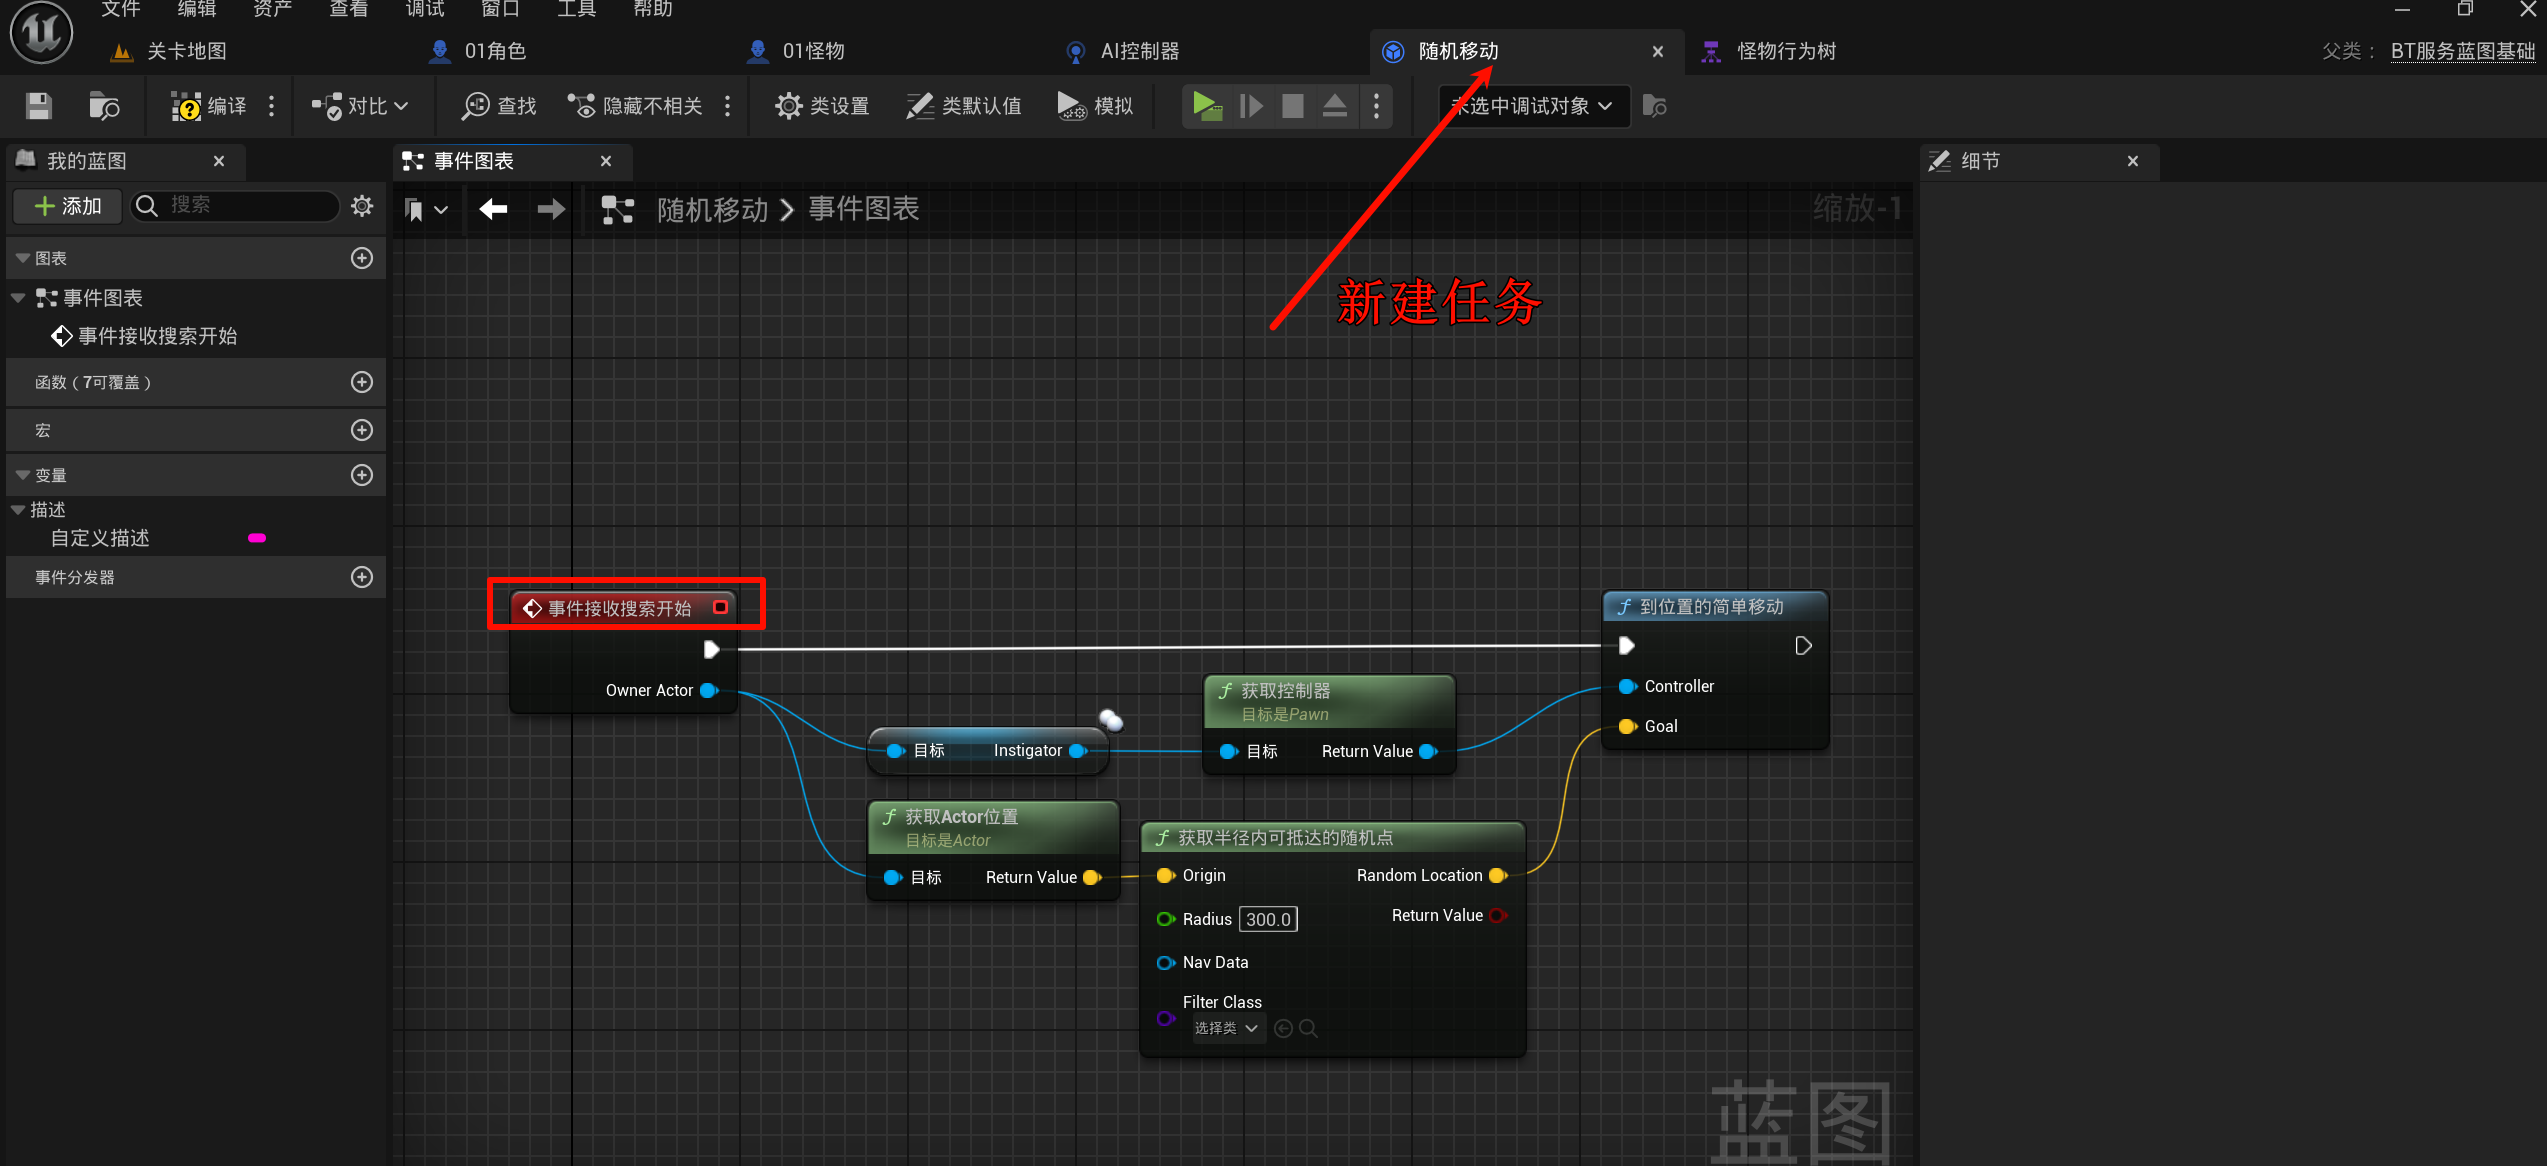The height and width of the screenshot is (1166, 2547).
Task: Click the Radius 300.0 input field
Action: [x=1268, y=919]
